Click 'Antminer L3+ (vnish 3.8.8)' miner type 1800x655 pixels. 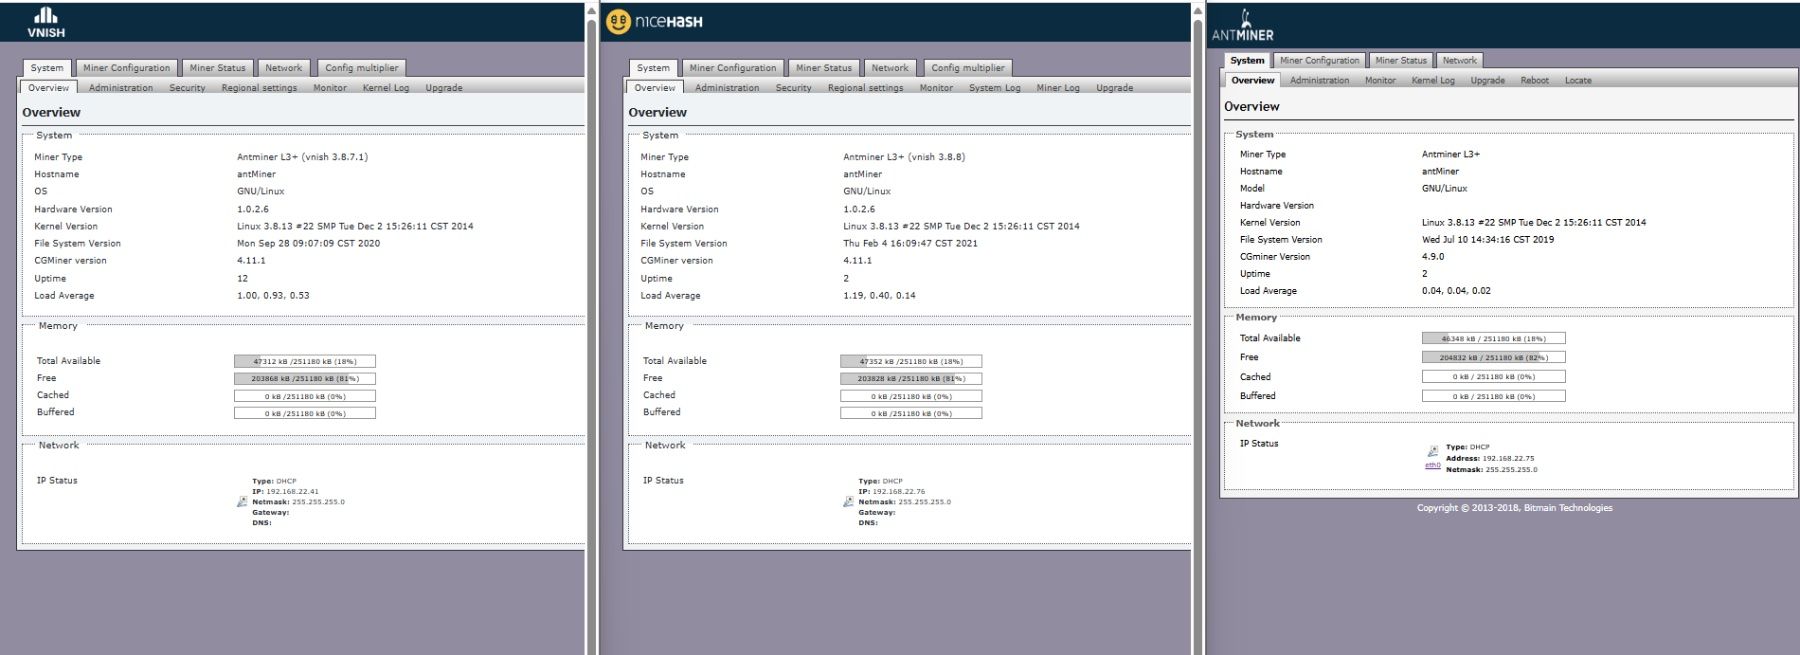[x=904, y=157]
